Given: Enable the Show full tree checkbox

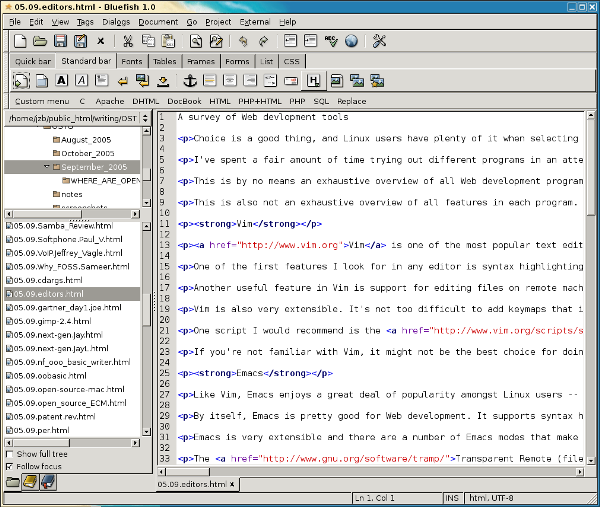Looking at the screenshot, I should pyautogui.click(x=10, y=454).
